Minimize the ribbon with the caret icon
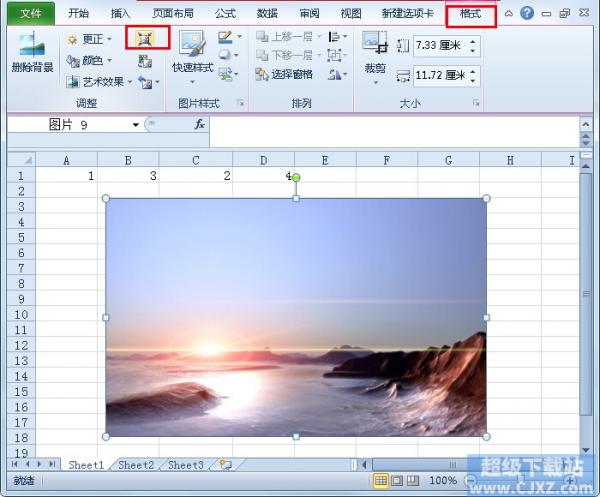 click(509, 13)
